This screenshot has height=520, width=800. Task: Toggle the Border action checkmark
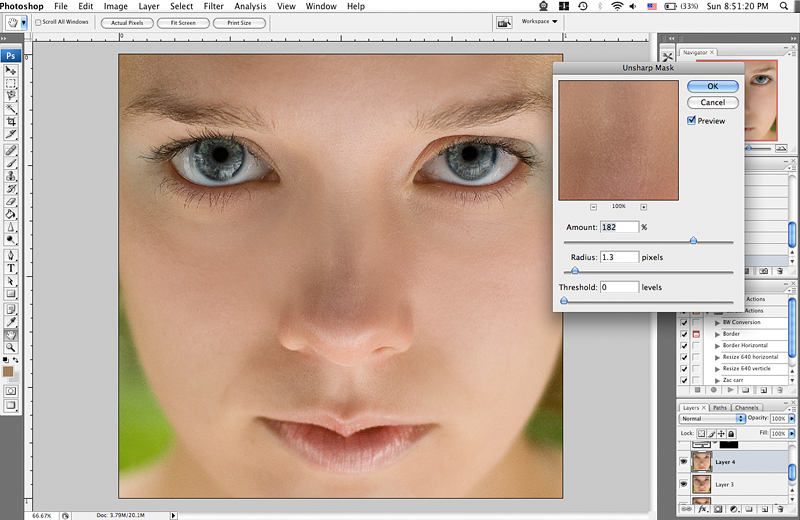pos(684,334)
